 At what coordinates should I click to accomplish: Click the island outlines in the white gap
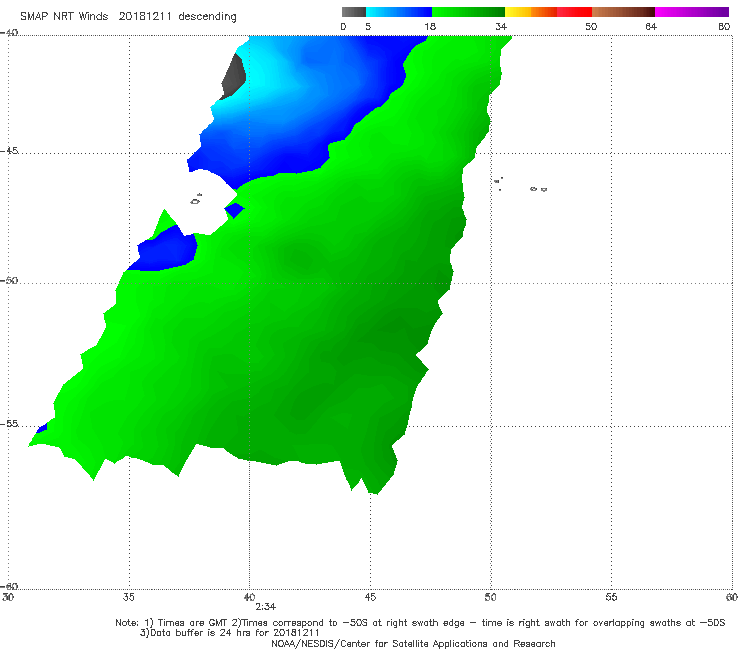196,199
